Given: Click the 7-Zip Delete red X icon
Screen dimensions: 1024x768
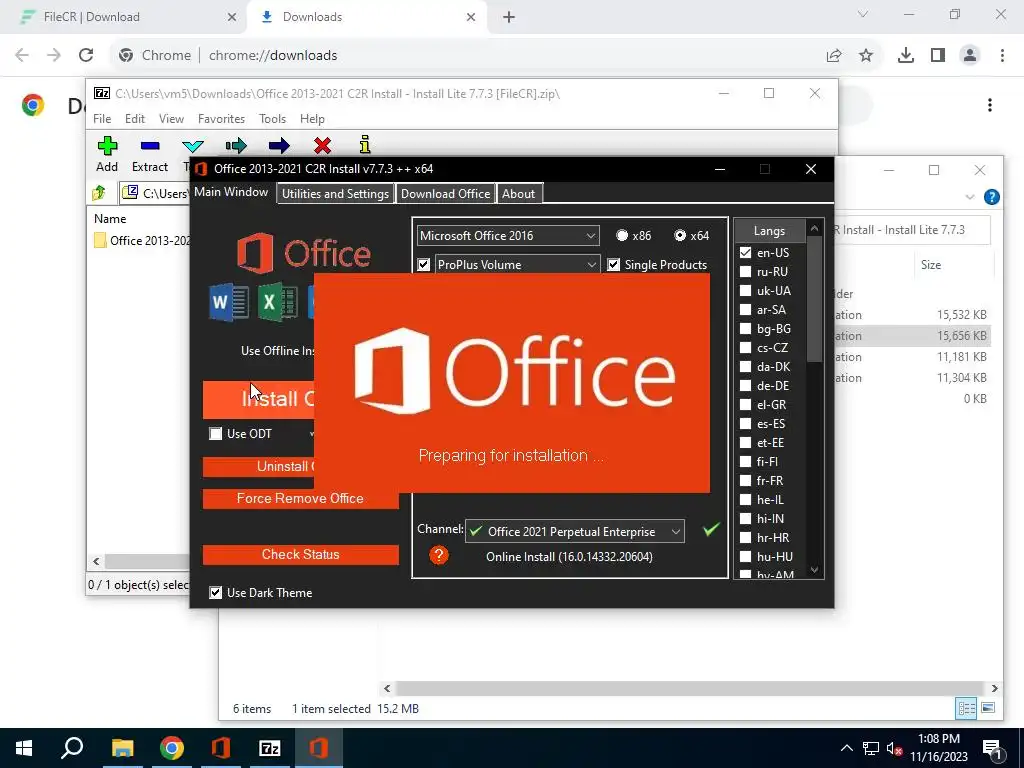Looking at the screenshot, I should click(322, 145).
